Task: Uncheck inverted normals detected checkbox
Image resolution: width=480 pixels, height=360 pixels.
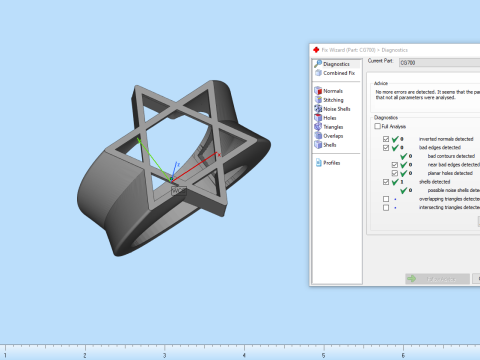Action: tap(386, 139)
